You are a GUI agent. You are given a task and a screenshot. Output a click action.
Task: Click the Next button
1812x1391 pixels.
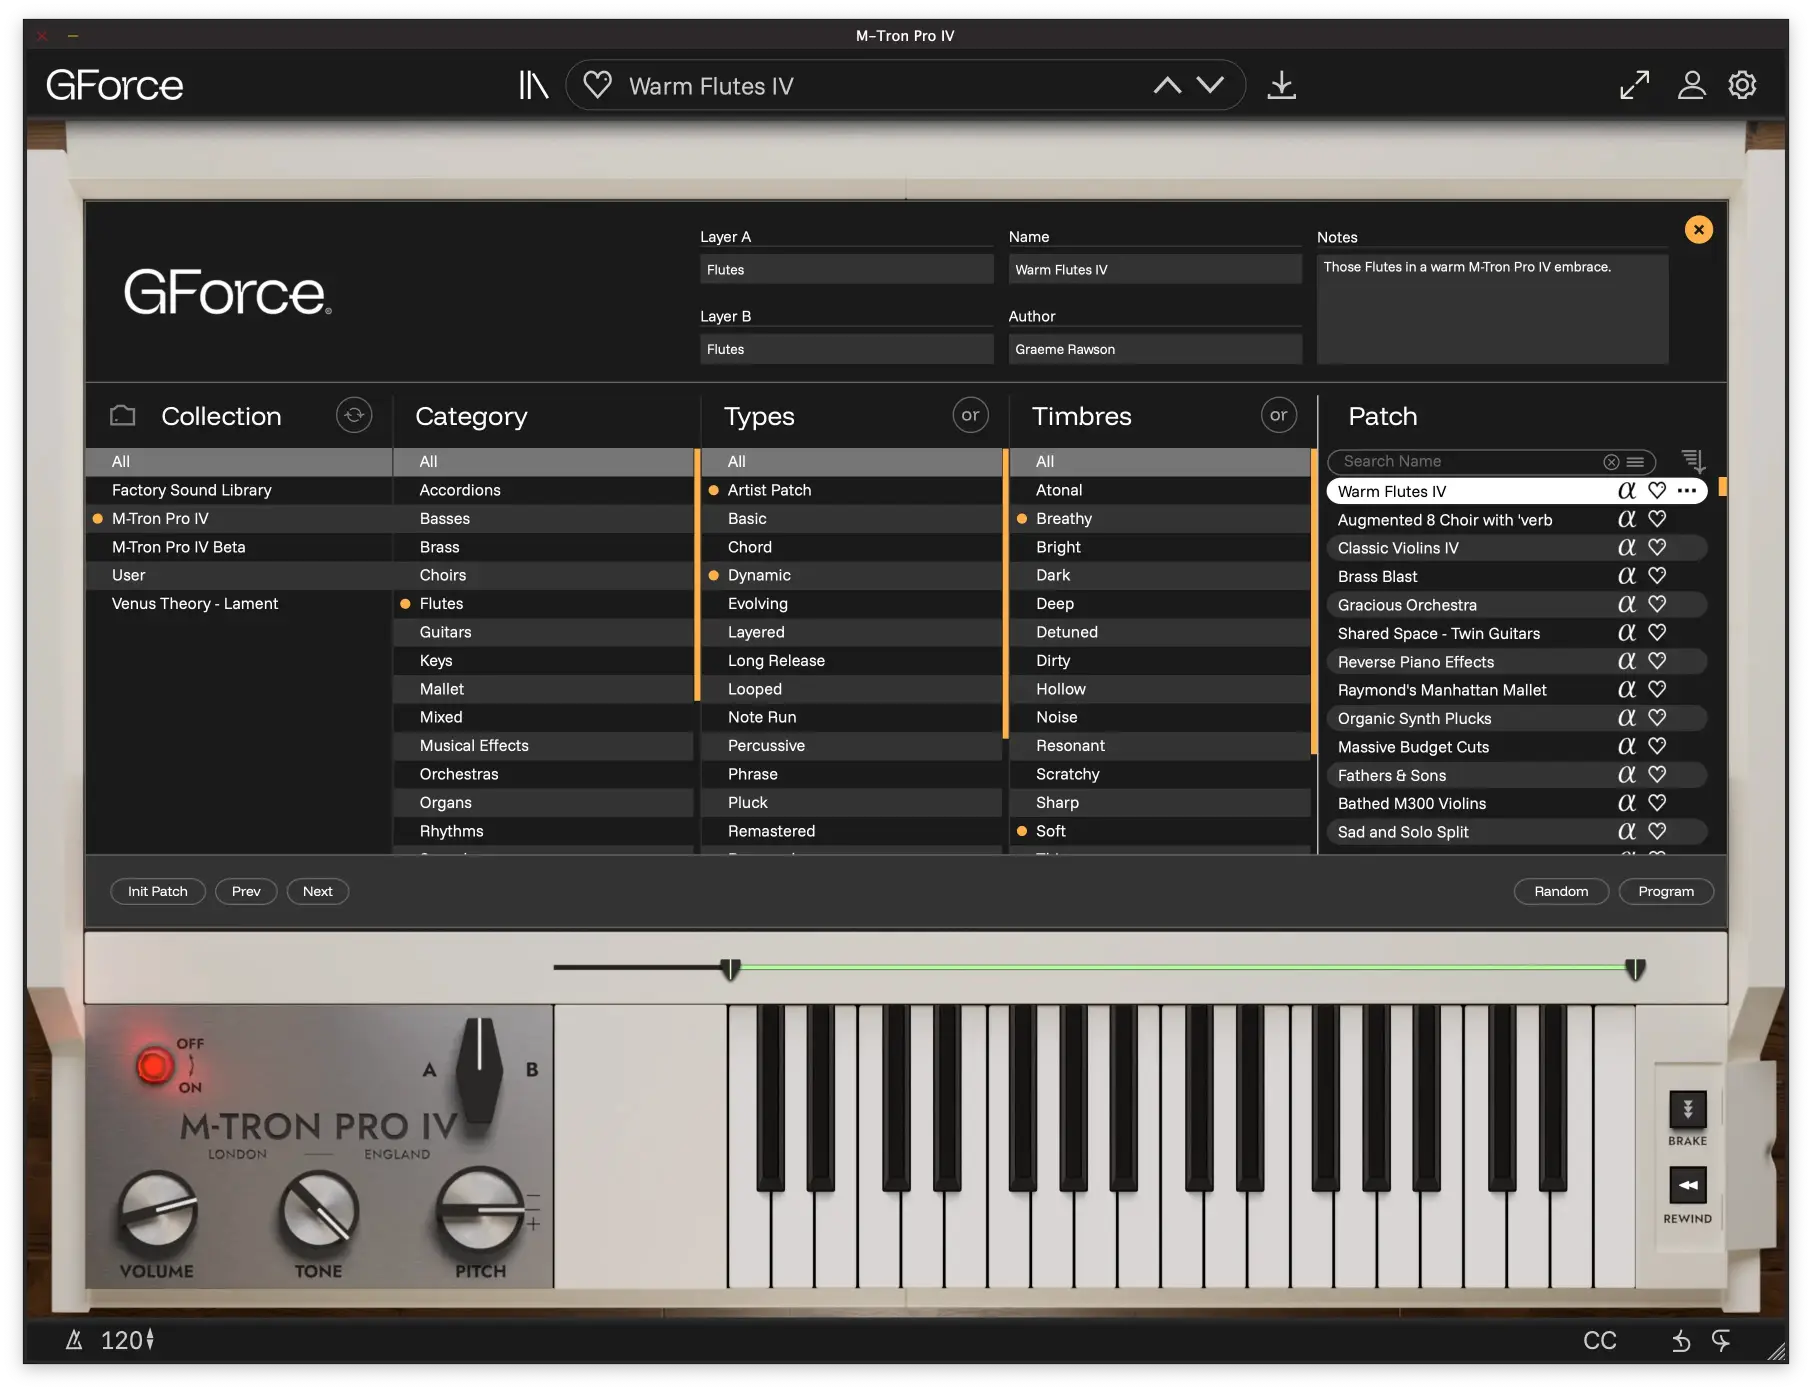[318, 891]
